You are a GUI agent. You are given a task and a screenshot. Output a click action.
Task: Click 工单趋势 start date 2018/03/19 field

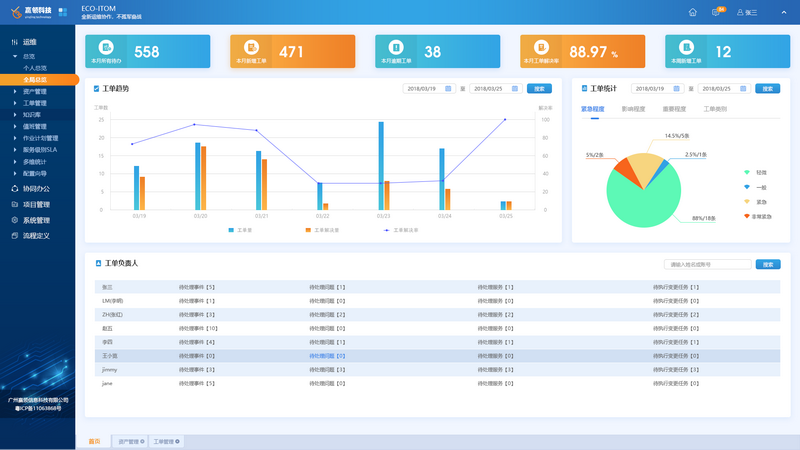coord(429,89)
